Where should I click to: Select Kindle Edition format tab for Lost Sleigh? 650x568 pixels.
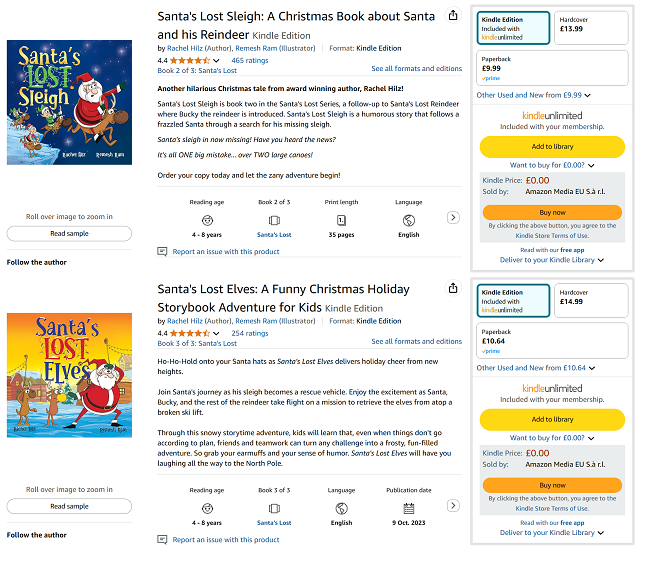tap(514, 28)
